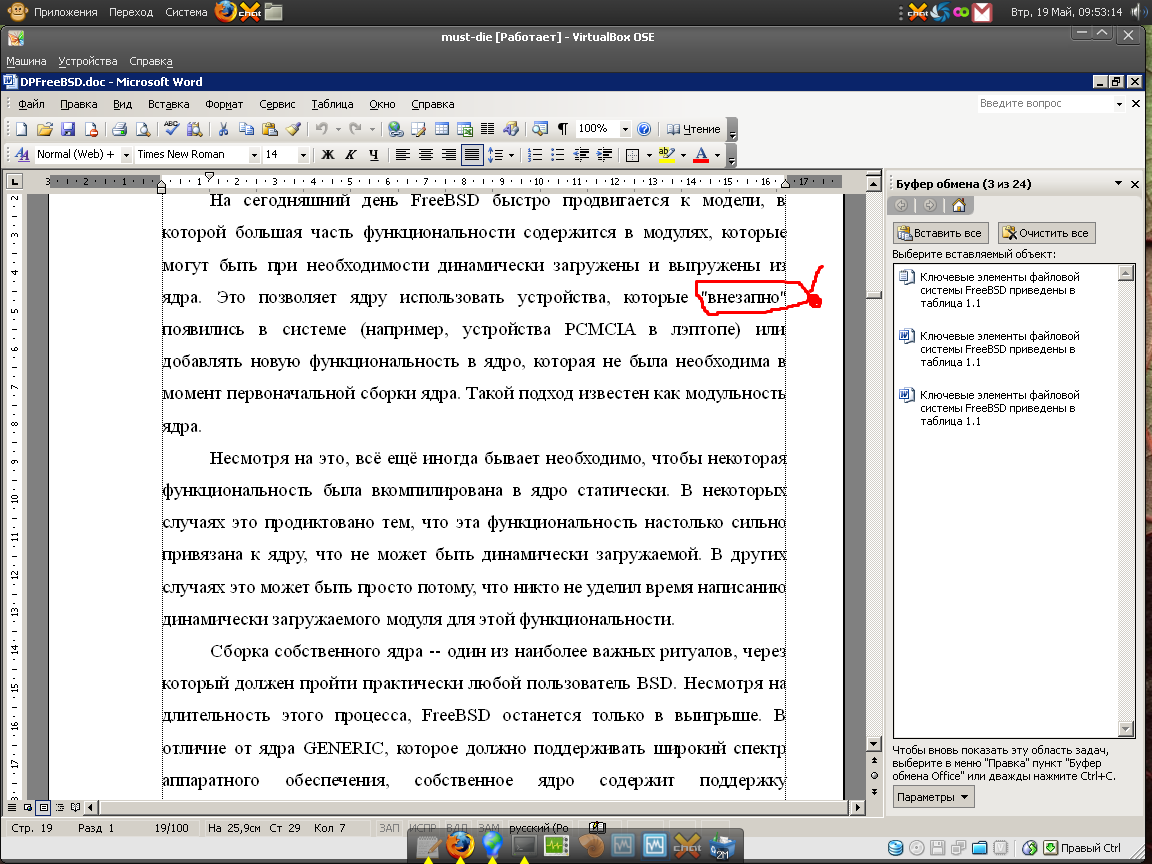Screen dimensions: 1152x864
Task: Start a numbered list
Action: click(x=535, y=155)
